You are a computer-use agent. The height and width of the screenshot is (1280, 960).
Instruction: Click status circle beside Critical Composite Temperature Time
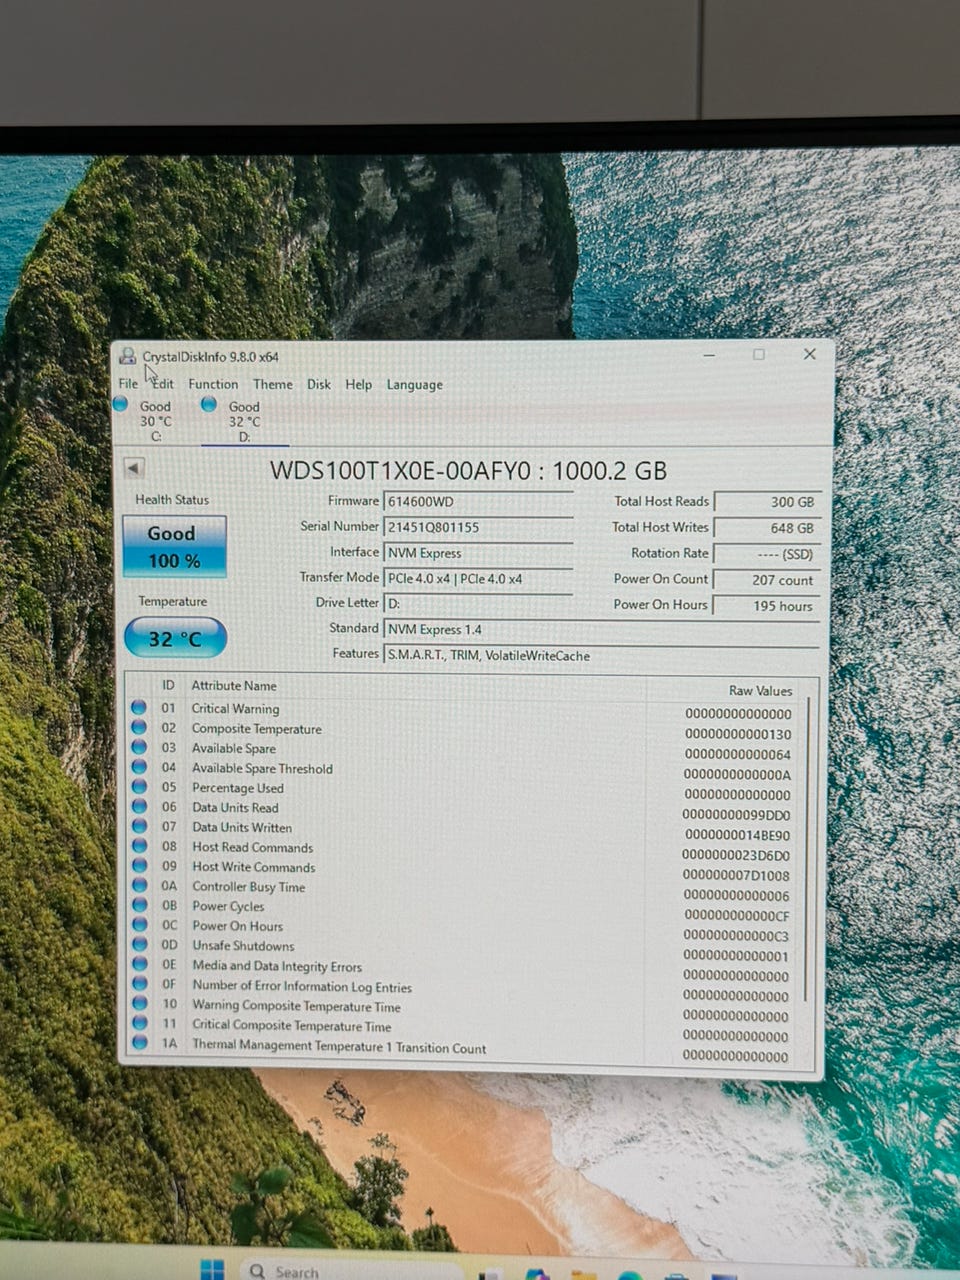click(139, 1023)
